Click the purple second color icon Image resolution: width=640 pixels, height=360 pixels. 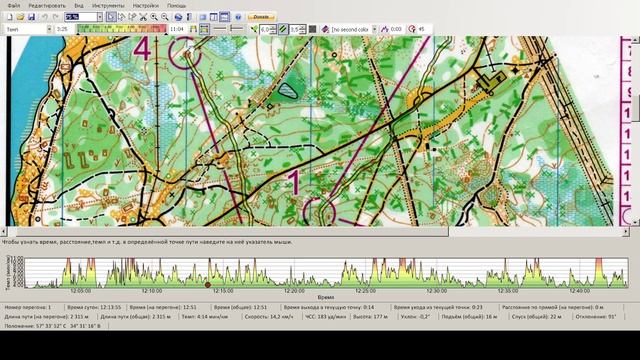(x=325, y=29)
